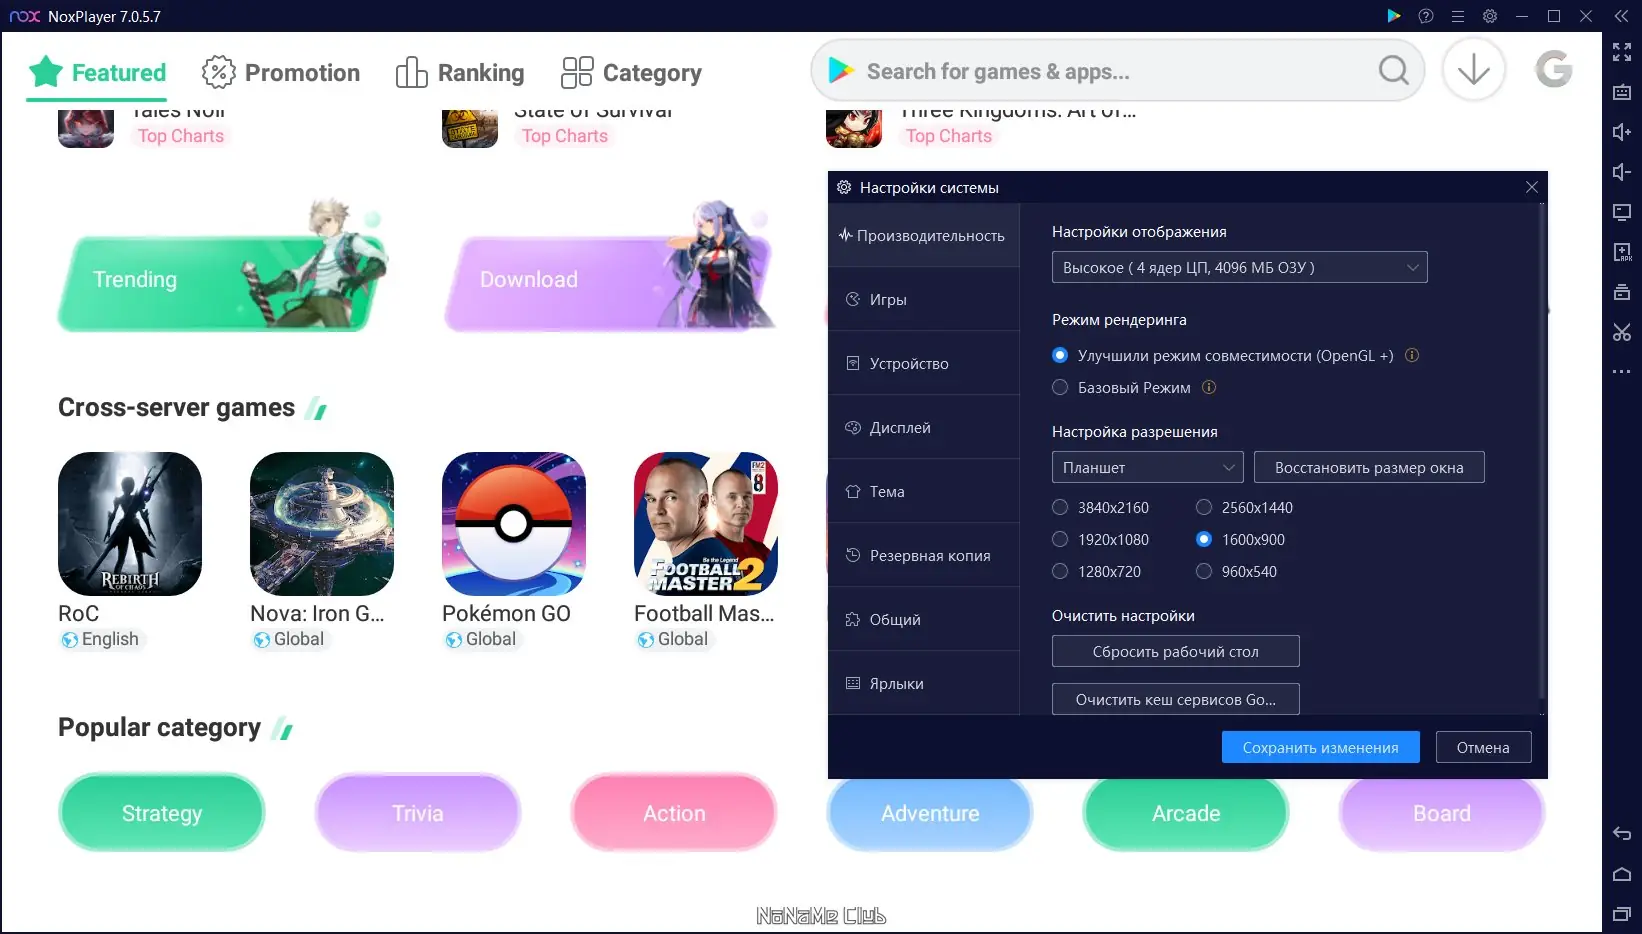The image size is (1642, 934).
Task: Choose the 2560x1440 resolution
Action: [1204, 507]
